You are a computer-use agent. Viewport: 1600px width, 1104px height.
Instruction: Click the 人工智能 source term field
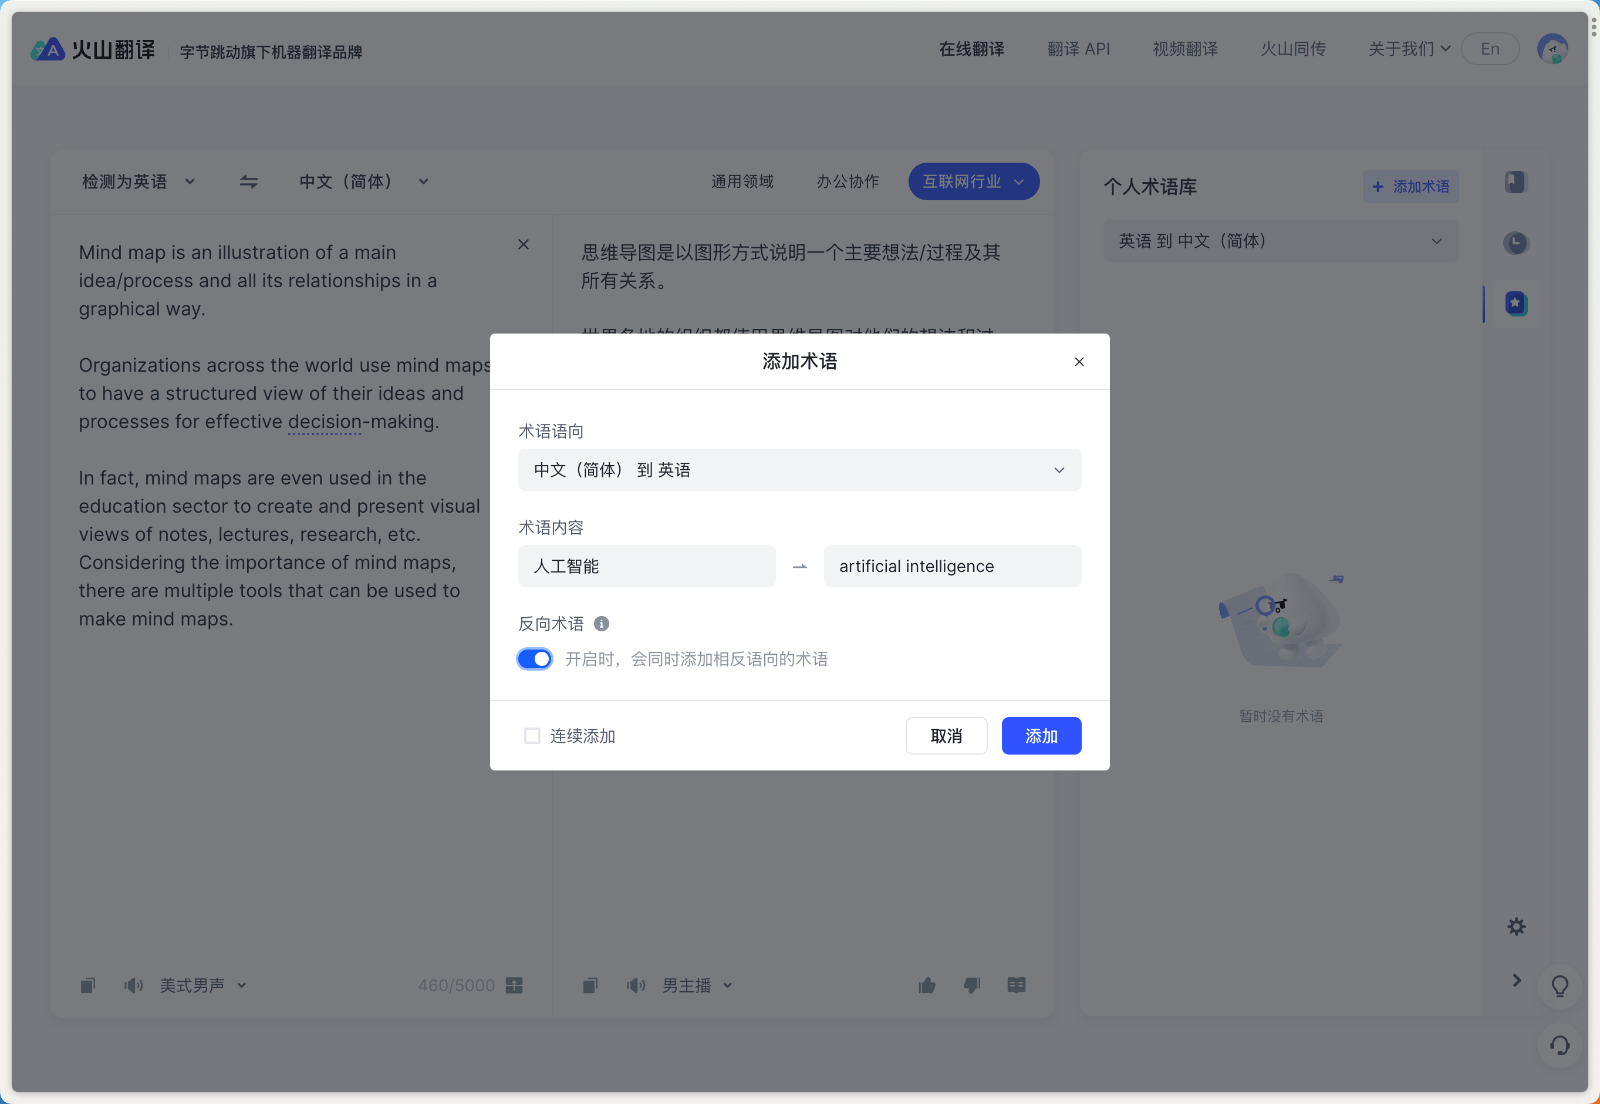(x=647, y=566)
